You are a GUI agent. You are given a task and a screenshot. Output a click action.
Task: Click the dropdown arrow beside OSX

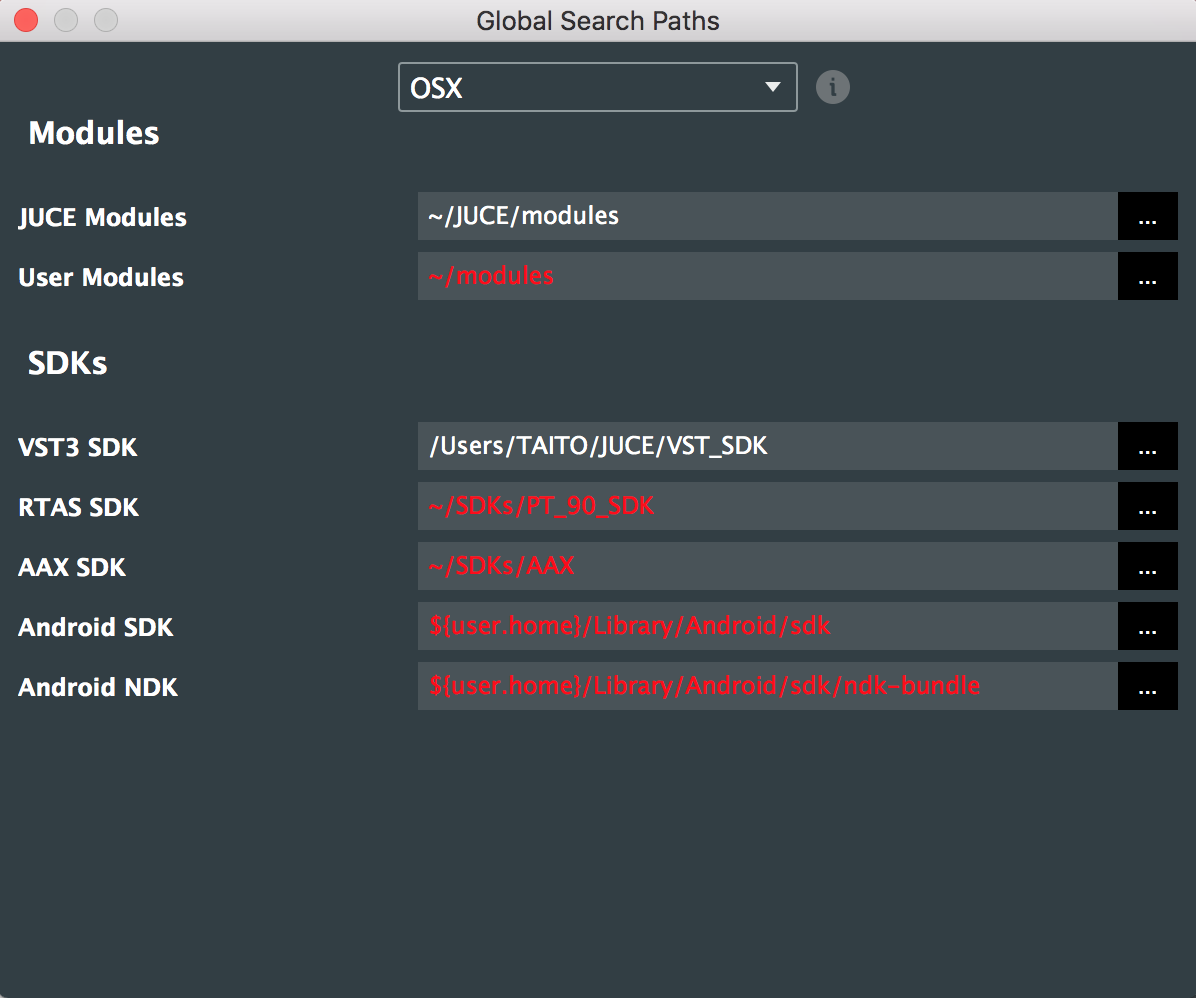[771, 87]
